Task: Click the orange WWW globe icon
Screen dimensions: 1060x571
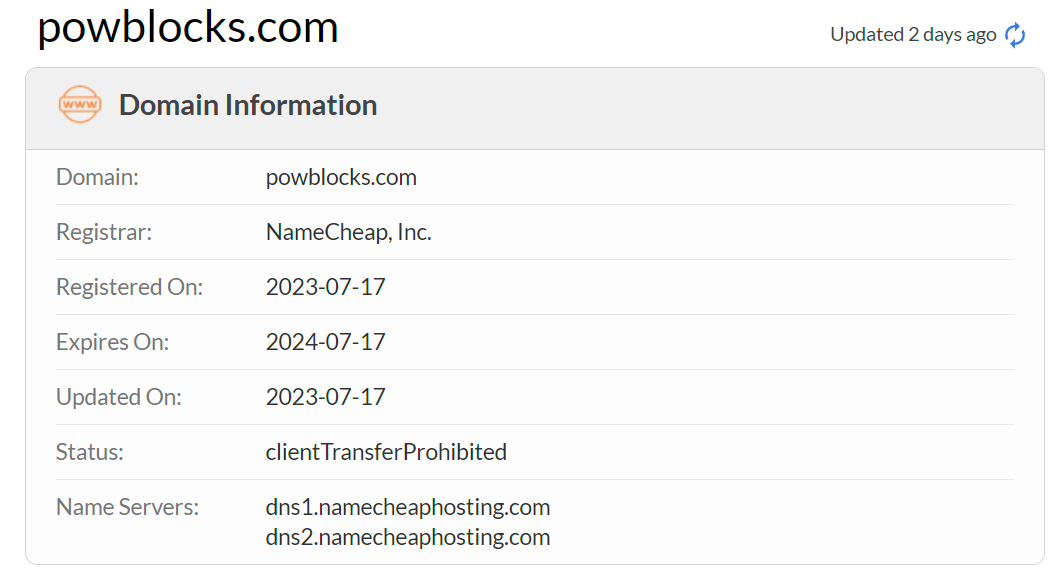Action: tap(80, 104)
